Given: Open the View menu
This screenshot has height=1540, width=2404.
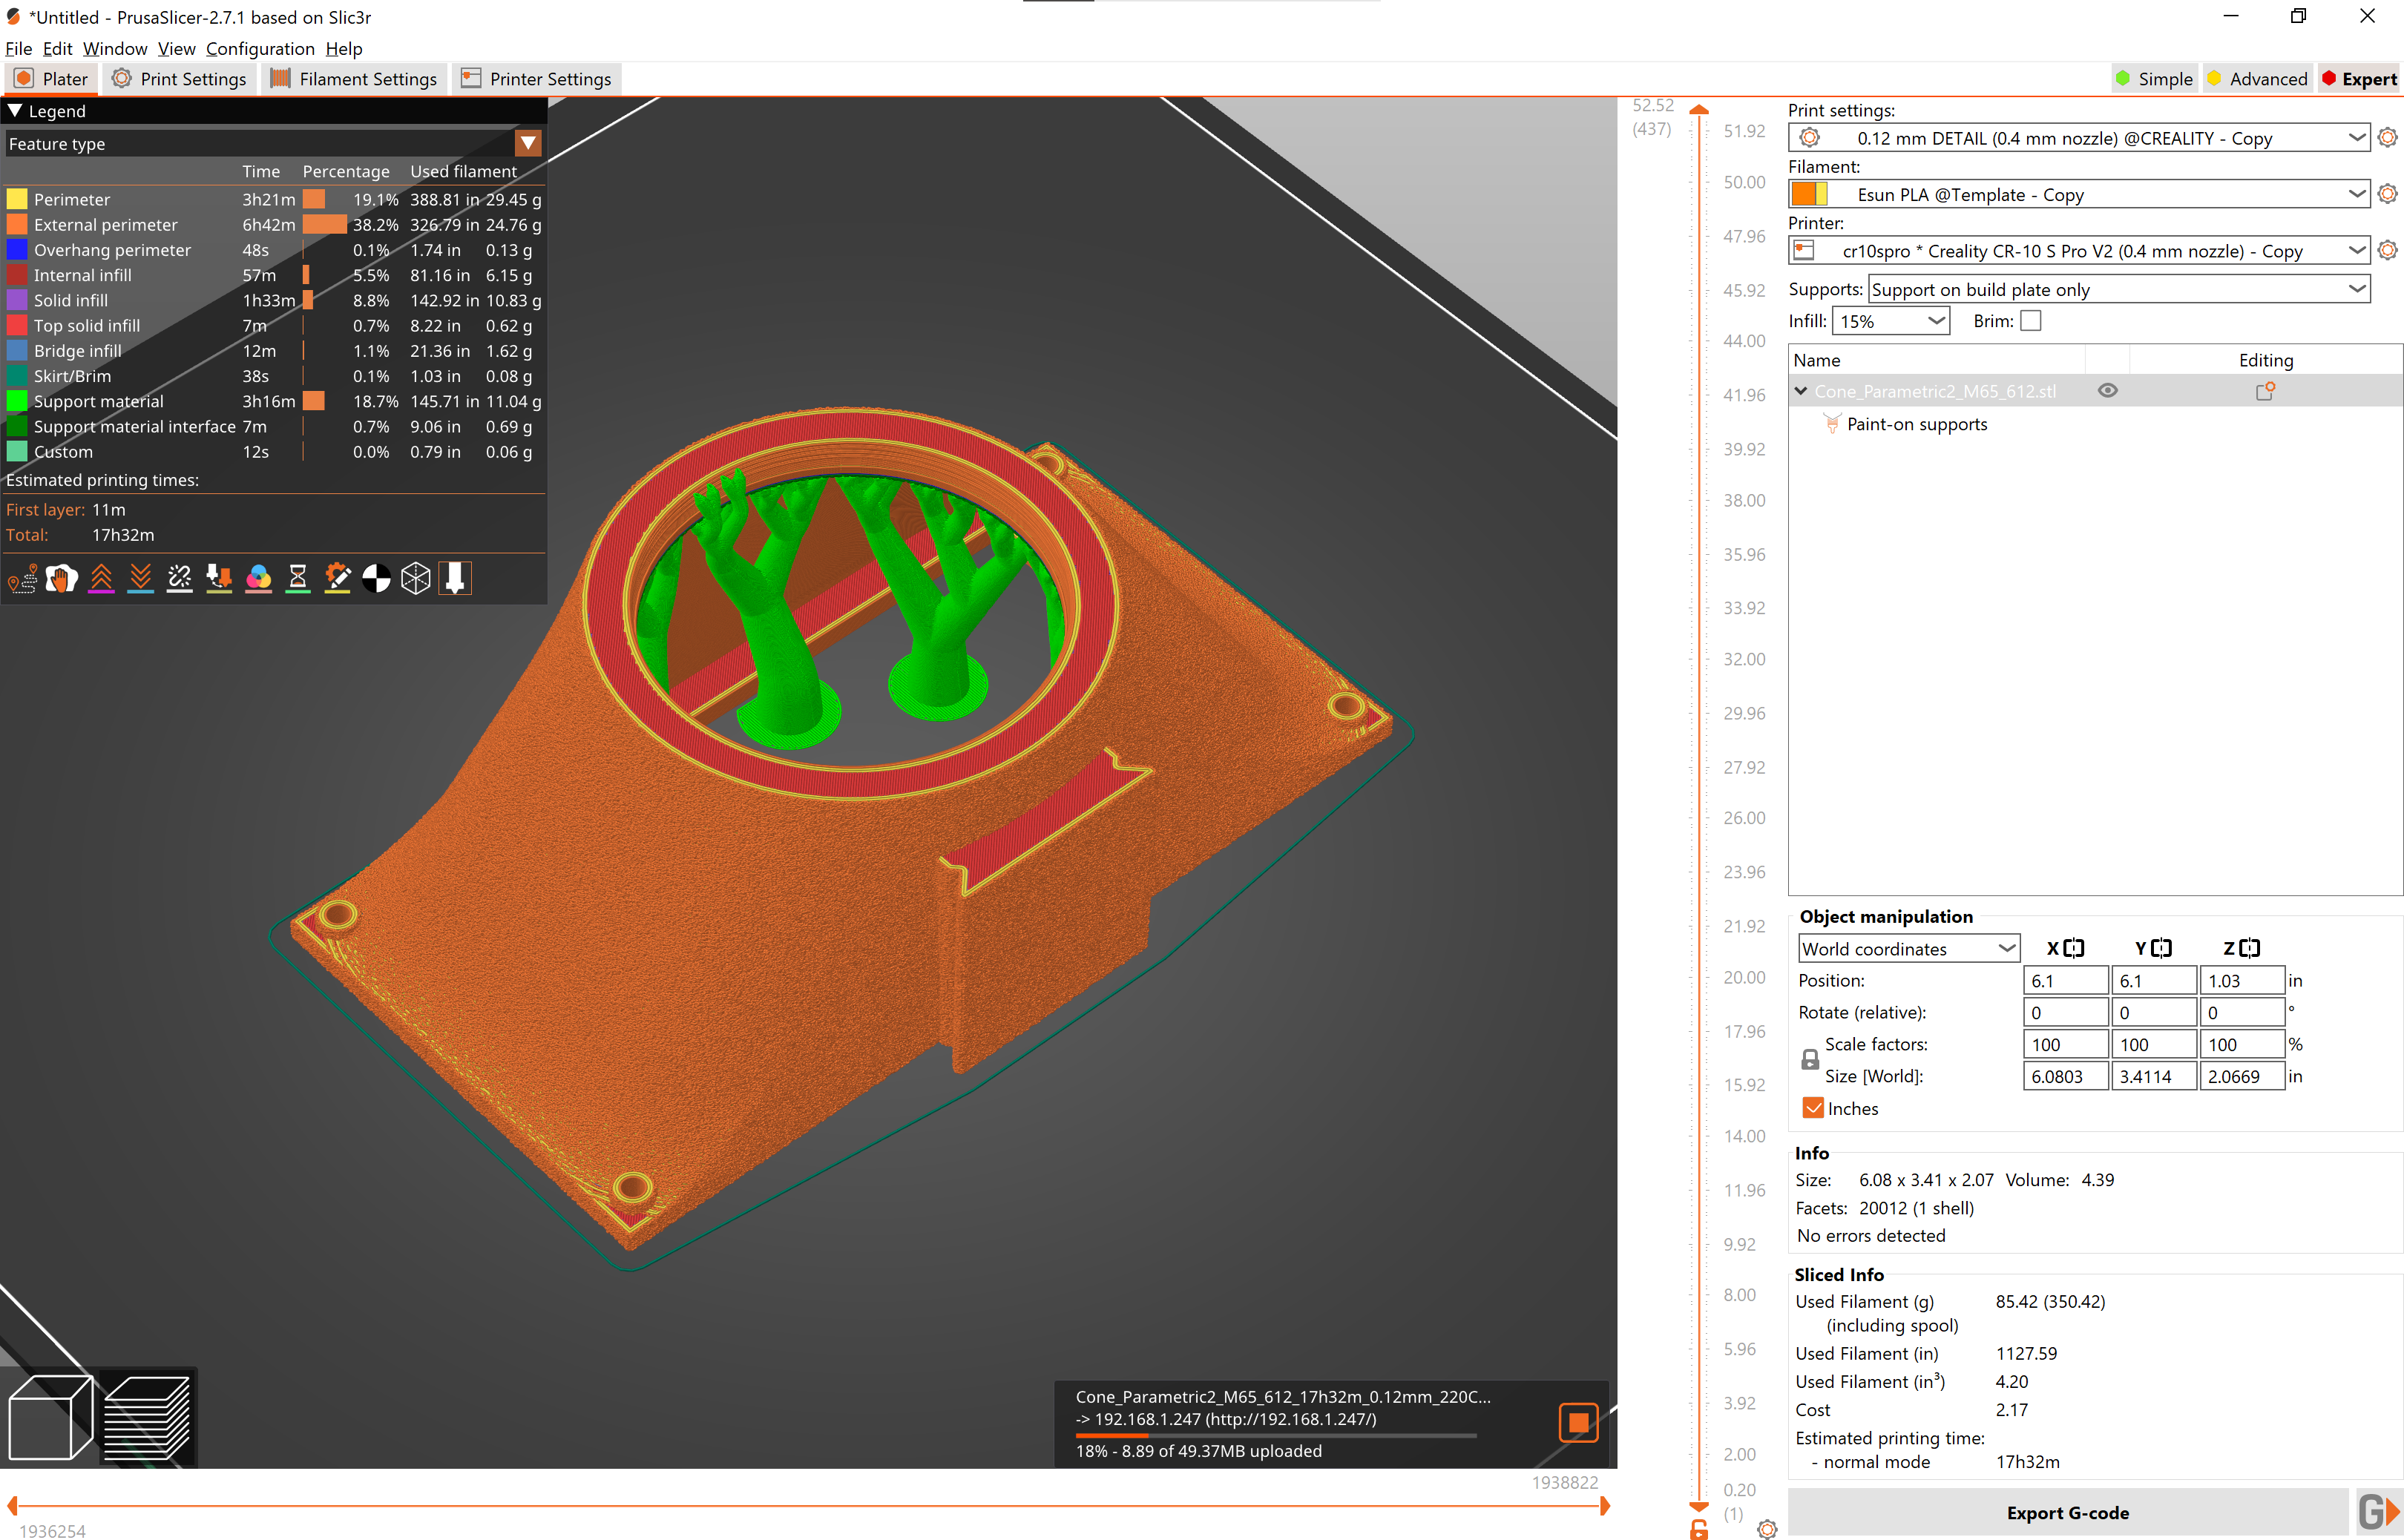Looking at the screenshot, I should coord(177,48).
